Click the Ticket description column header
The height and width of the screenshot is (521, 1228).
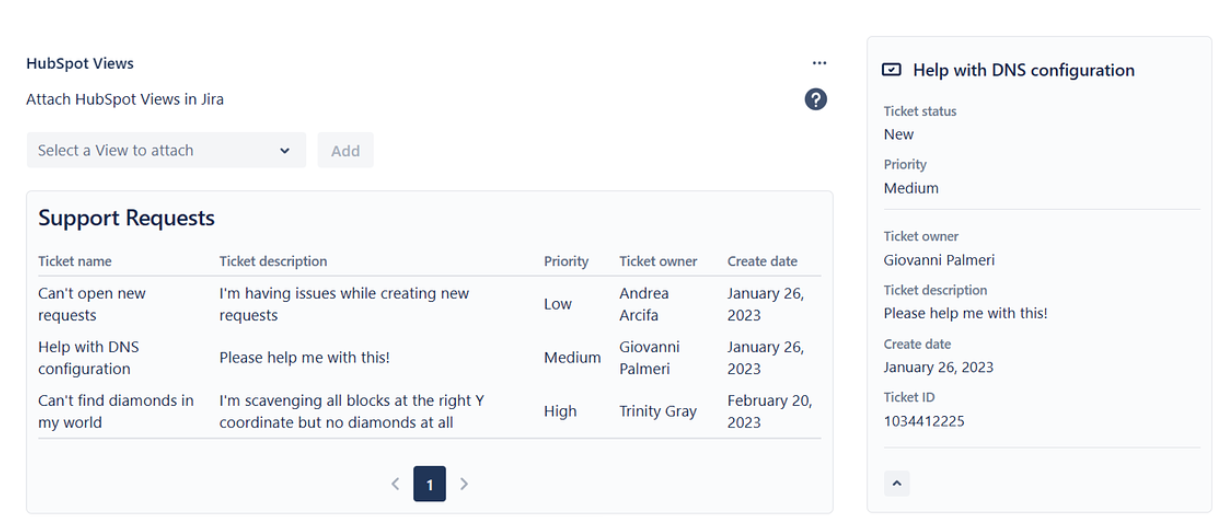click(273, 261)
